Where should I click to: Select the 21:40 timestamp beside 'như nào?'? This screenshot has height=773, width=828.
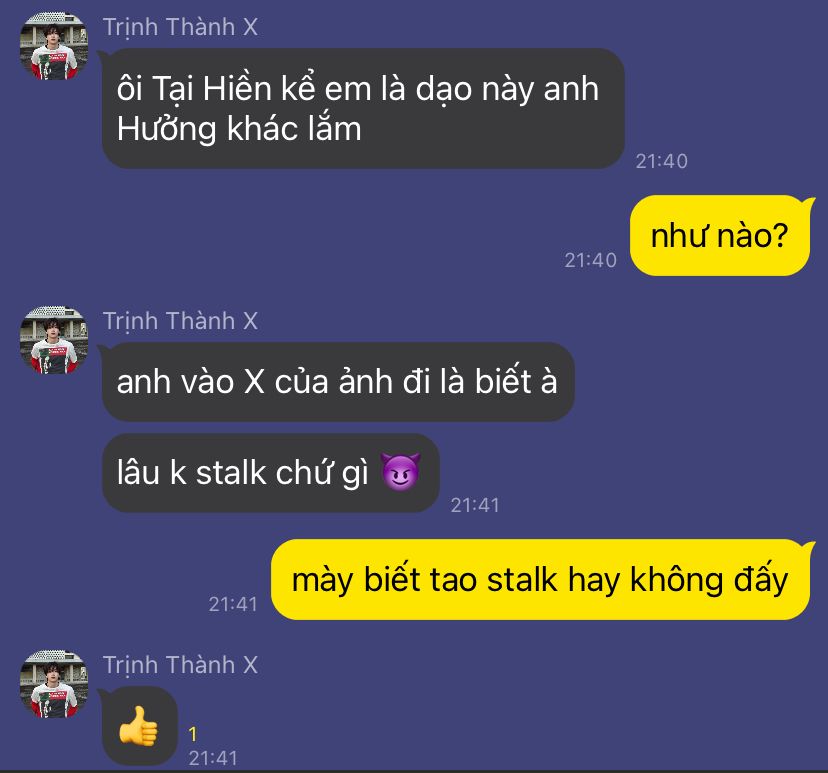(590, 260)
